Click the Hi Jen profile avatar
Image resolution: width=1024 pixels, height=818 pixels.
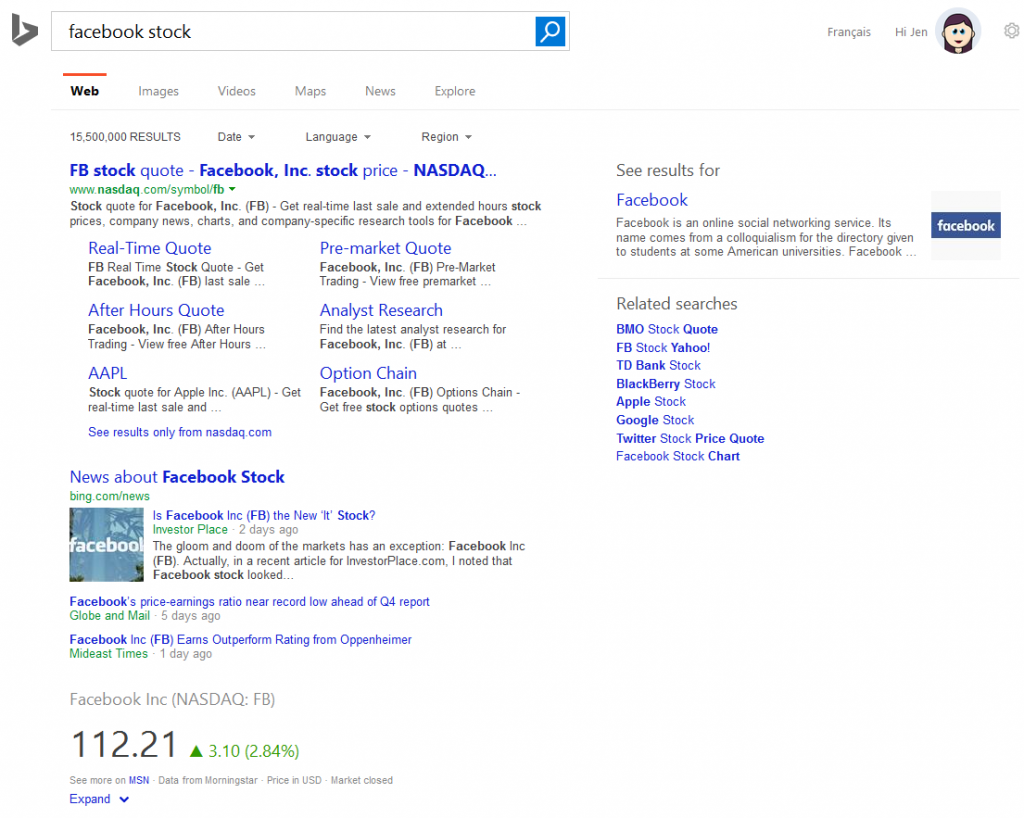(x=957, y=31)
